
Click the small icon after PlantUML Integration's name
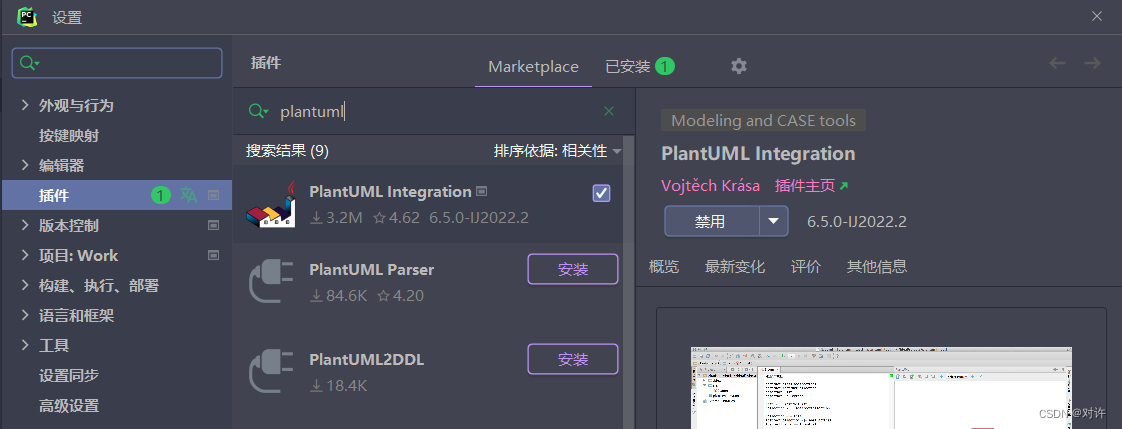click(482, 191)
